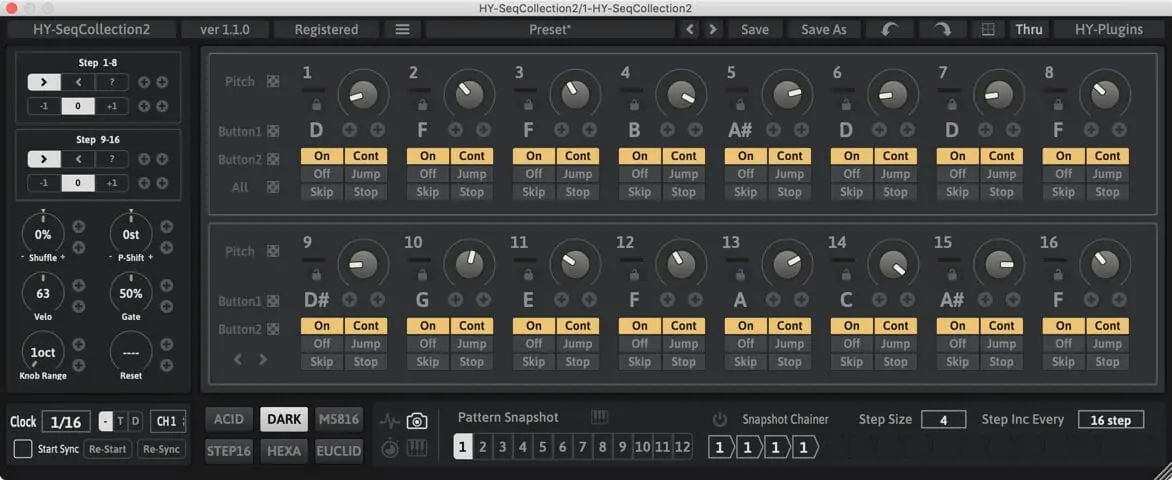Click the snapshot camera icon
1172x480 pixels.
[417, 421]
